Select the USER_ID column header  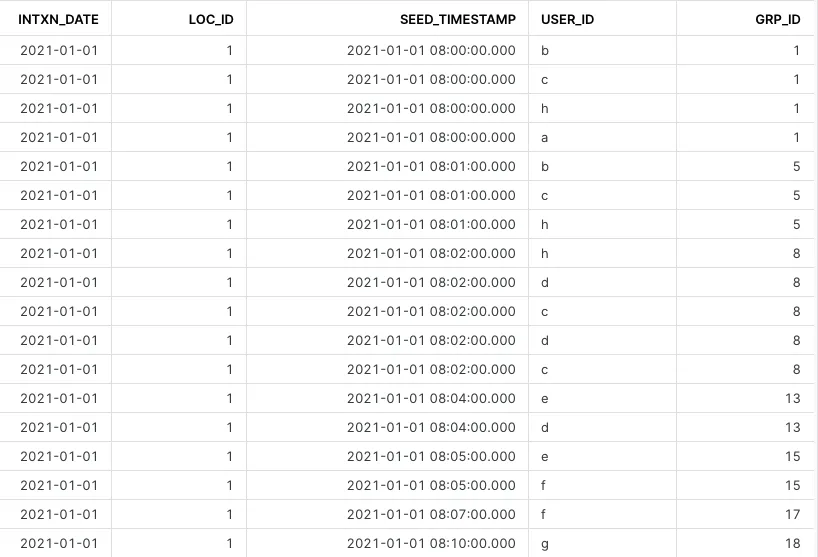point(567,20)
